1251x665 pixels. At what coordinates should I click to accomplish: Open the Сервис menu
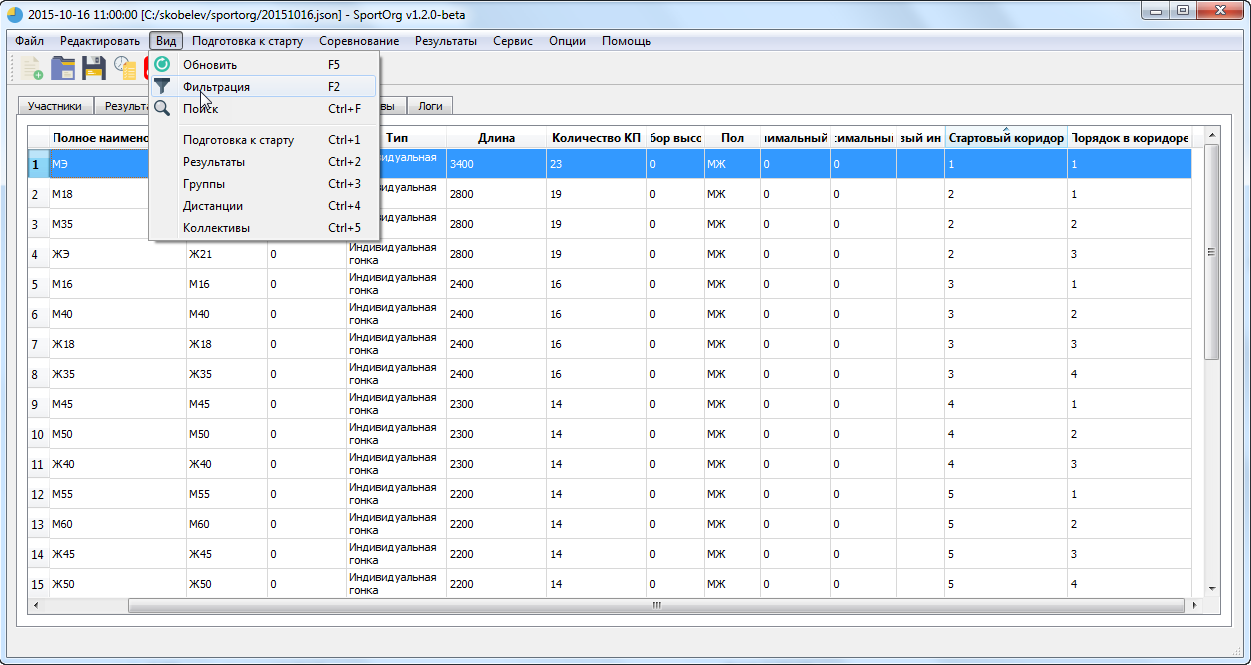(513, 41)
